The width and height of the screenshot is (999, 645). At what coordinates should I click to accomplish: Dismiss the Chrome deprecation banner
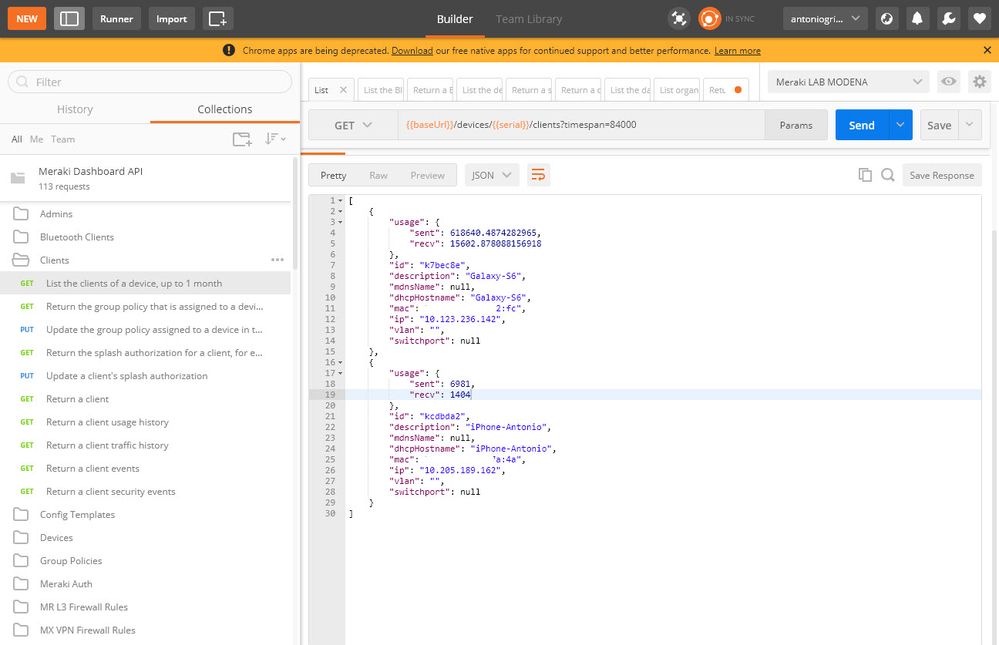click(x=987, y=50)
